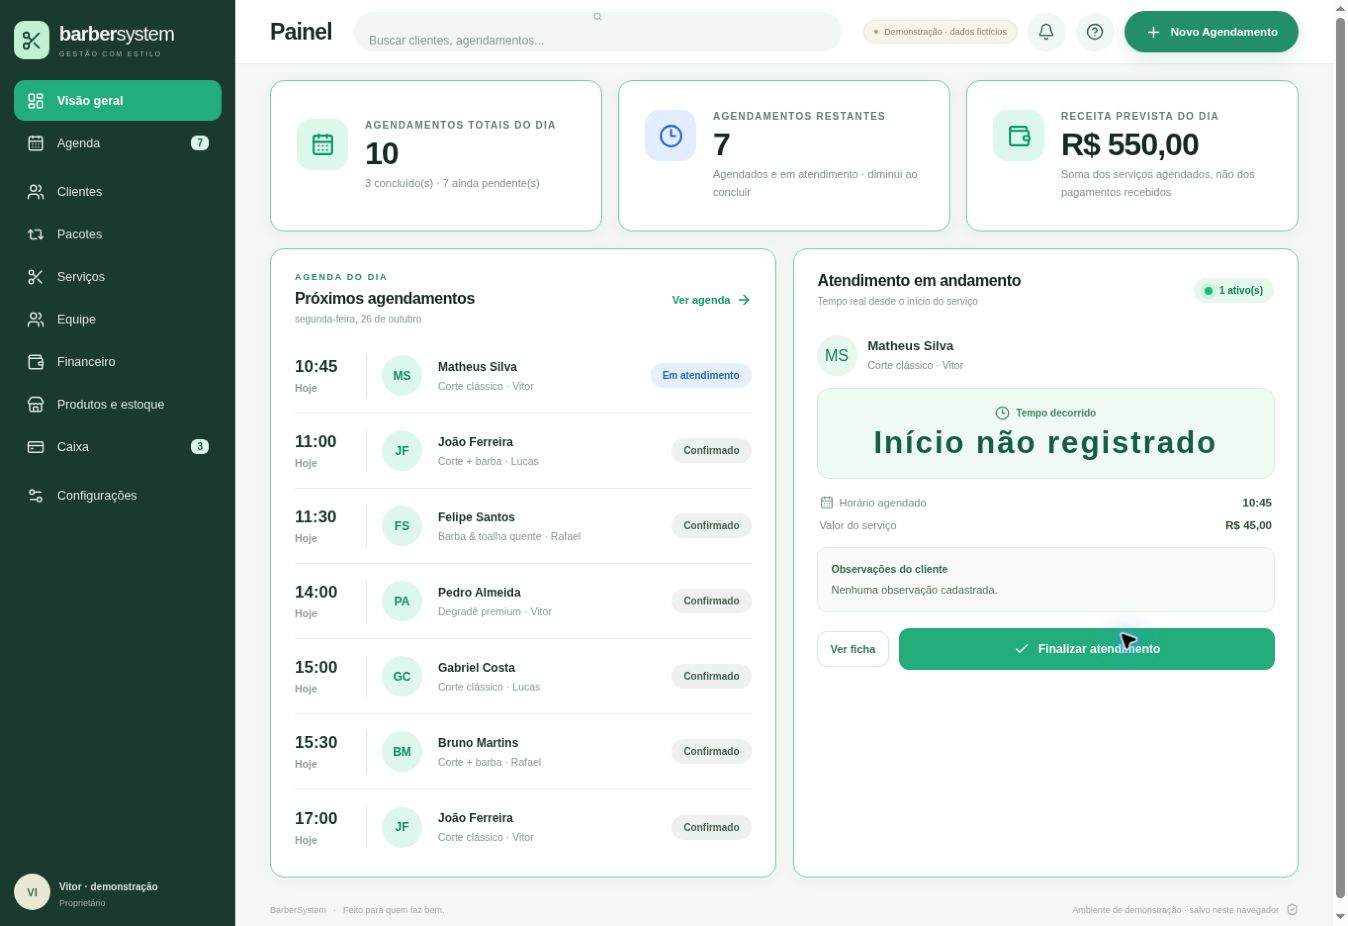Click the GC avatar for Gabriel Costa
This screenshot has height=926, width=1348.
tap(402, 677)
